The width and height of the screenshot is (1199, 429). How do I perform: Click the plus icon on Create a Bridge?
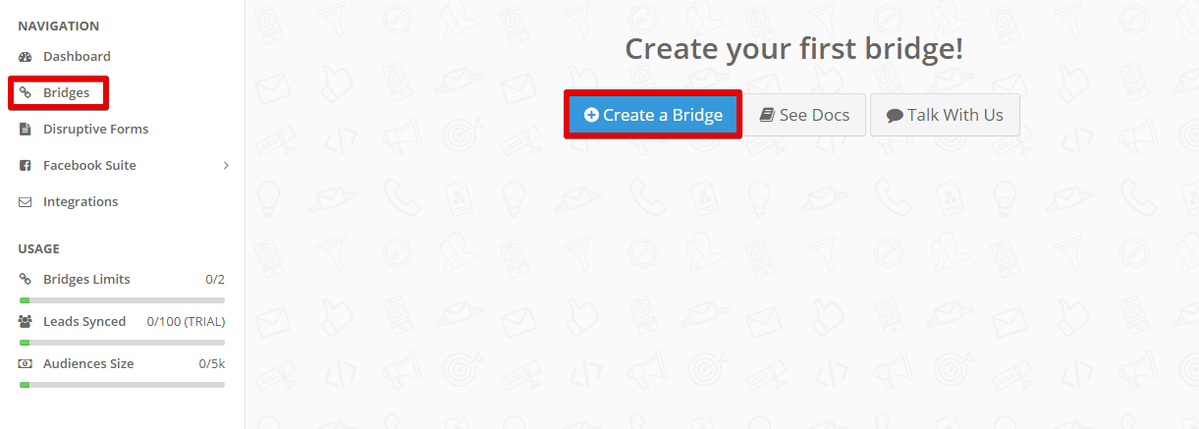tap(591, 115)
